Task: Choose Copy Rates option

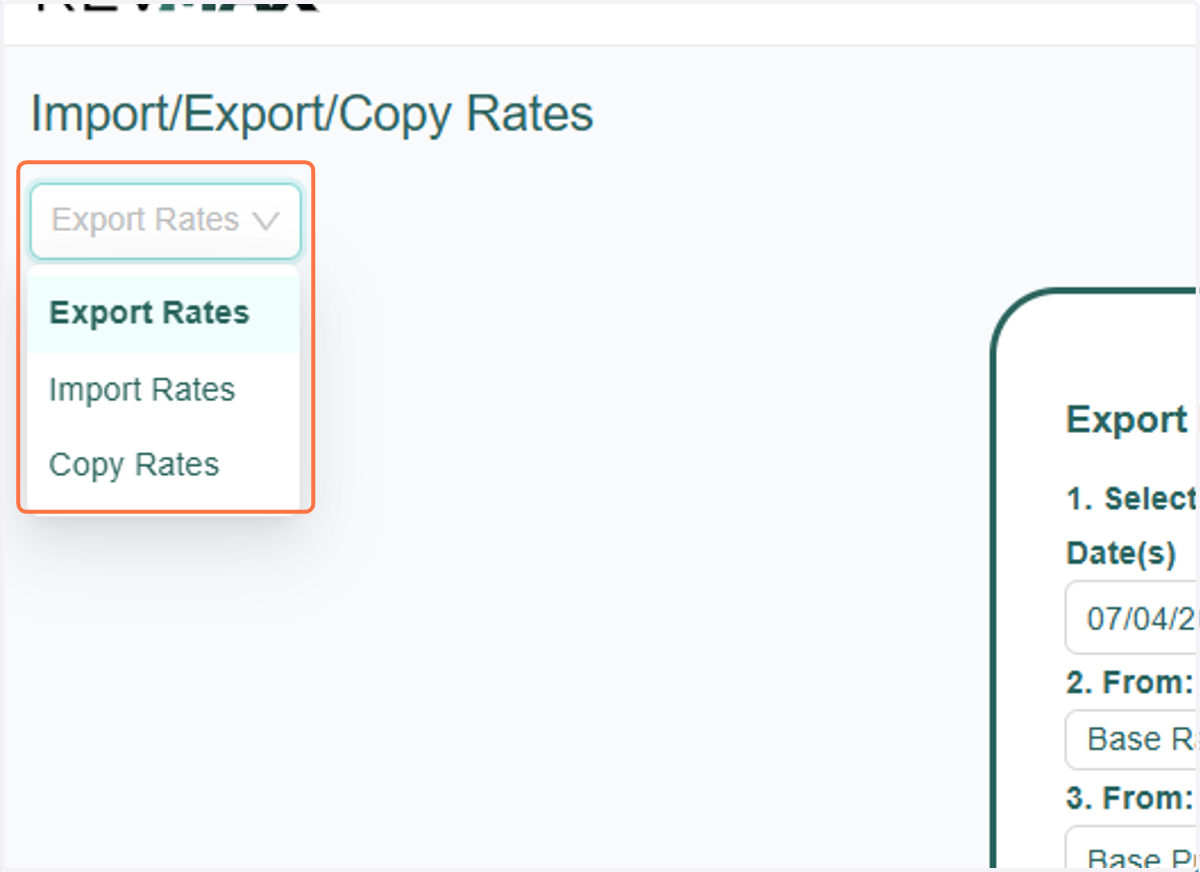Action: pyautogui.click(x=163, y=465)
